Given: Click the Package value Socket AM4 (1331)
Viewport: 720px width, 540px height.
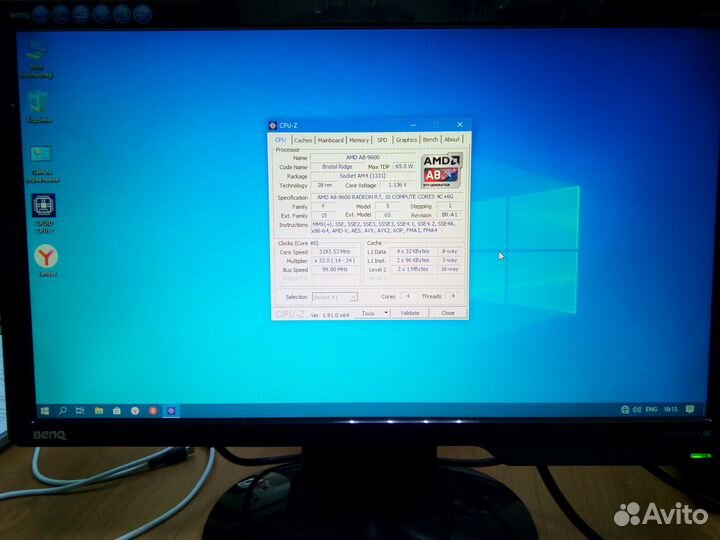Looking at the screenshot, I should [363, 176].
